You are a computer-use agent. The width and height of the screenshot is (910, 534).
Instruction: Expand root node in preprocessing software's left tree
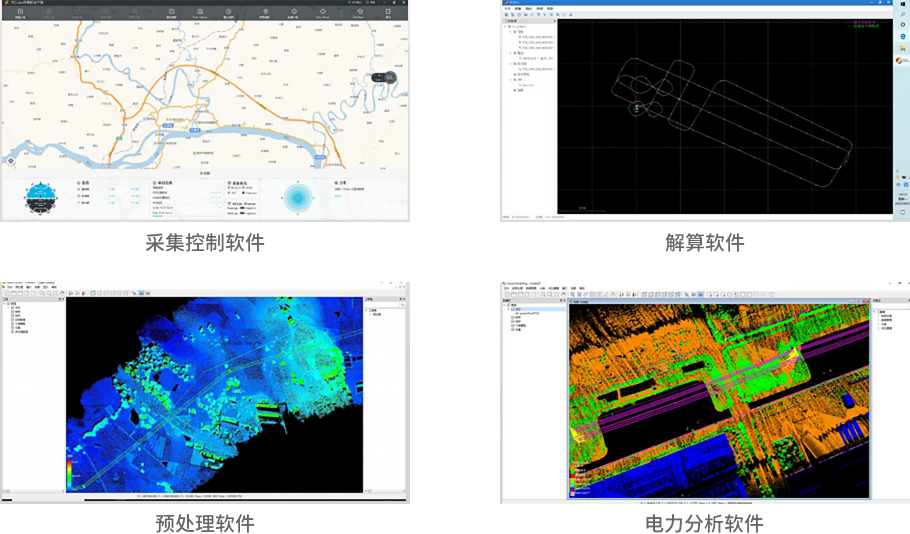coord(6,301)
